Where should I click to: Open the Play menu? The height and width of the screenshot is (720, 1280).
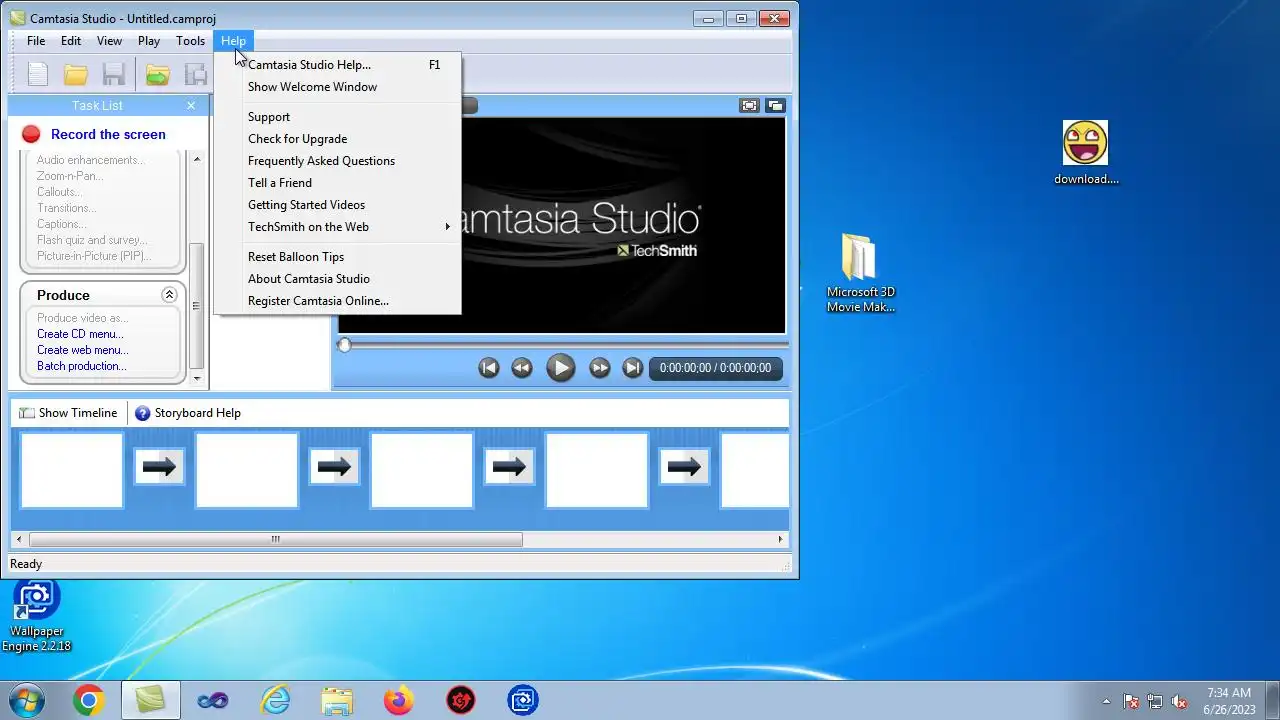[149, 41]
